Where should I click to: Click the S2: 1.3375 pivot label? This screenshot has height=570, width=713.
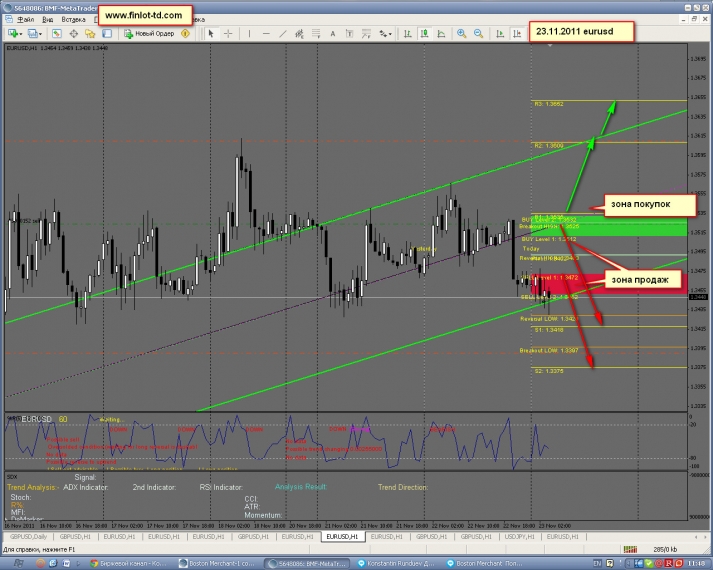point(549,371)
